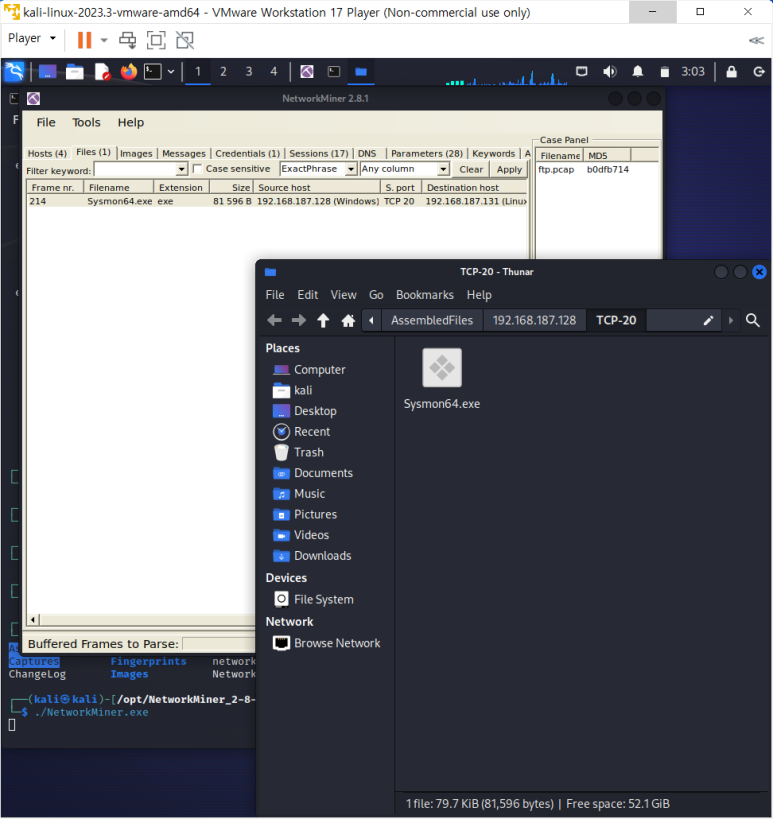Pause the virtual machine in VMware toolbar
Viewport: 773px width, 819px height.
click(x=84, y=40)
